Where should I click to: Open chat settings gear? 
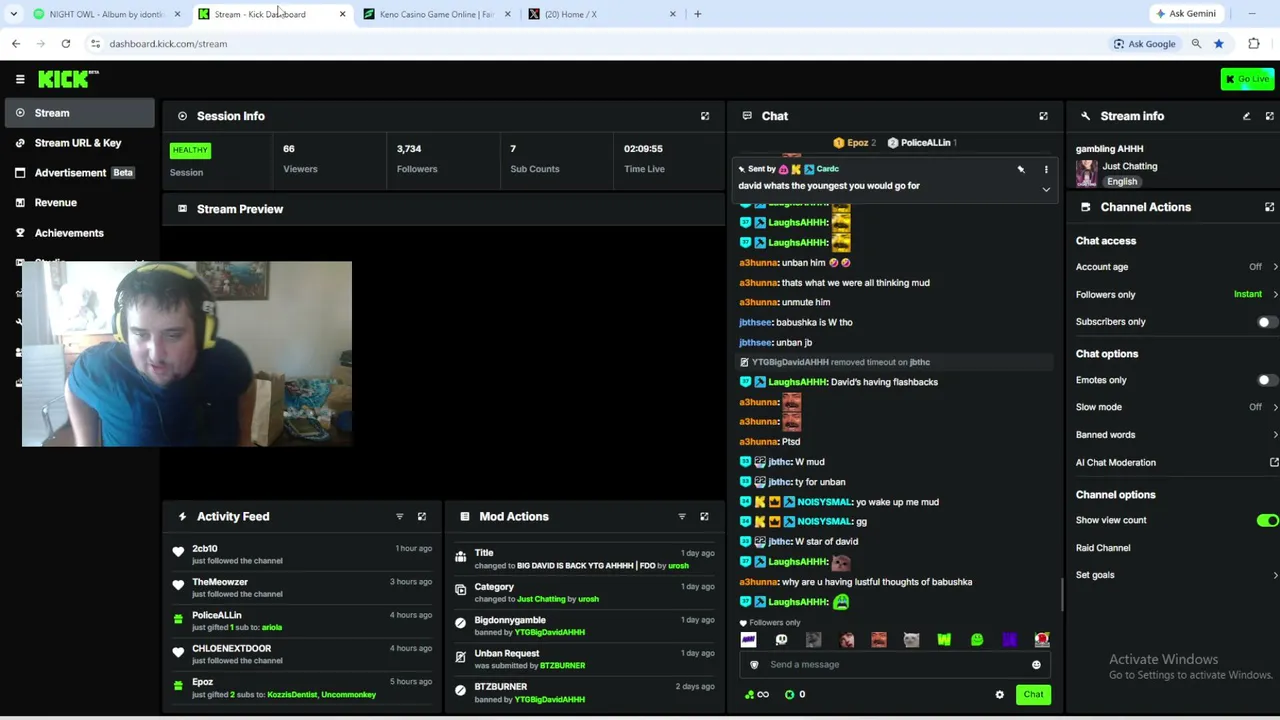click(999, 695)
